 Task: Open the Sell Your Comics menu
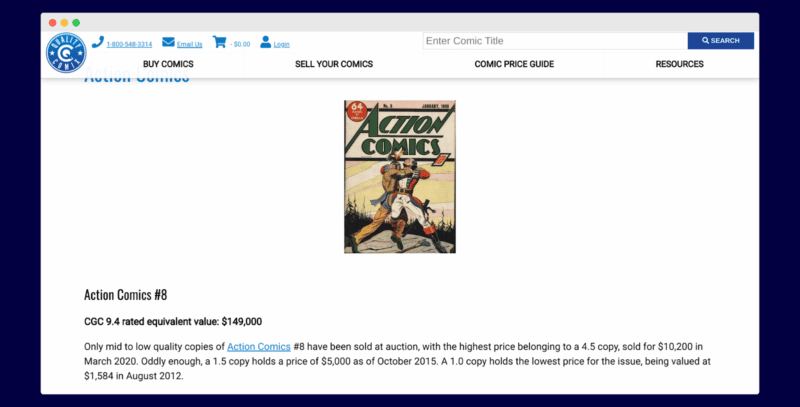333,64
